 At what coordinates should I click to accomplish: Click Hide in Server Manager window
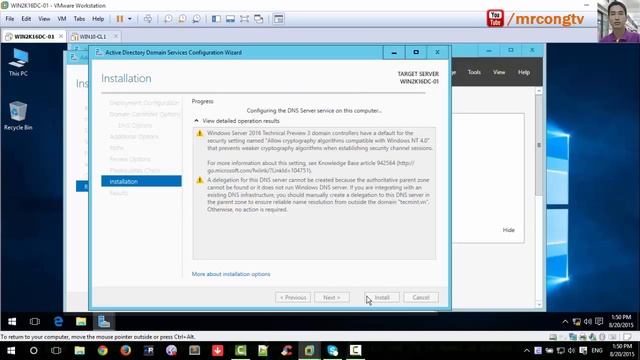(509, 230)
